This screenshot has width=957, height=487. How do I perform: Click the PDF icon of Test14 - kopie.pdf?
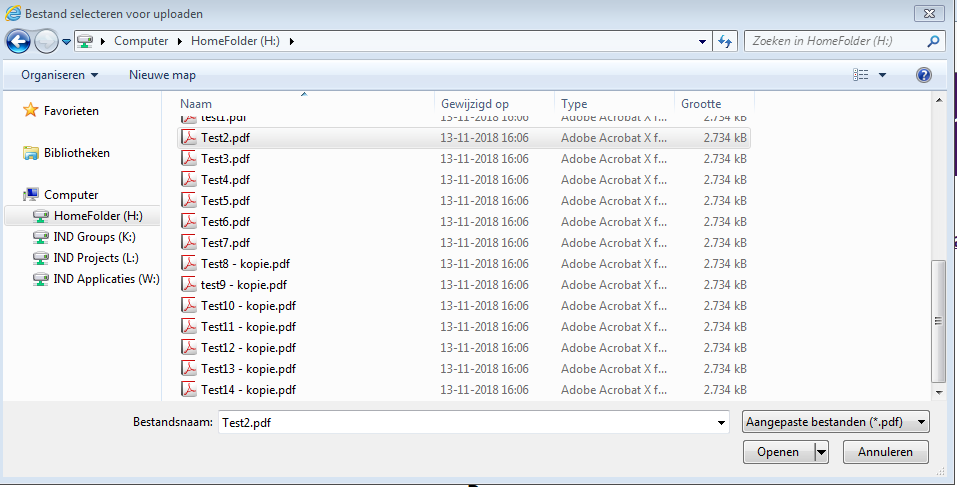pos(189,389)
